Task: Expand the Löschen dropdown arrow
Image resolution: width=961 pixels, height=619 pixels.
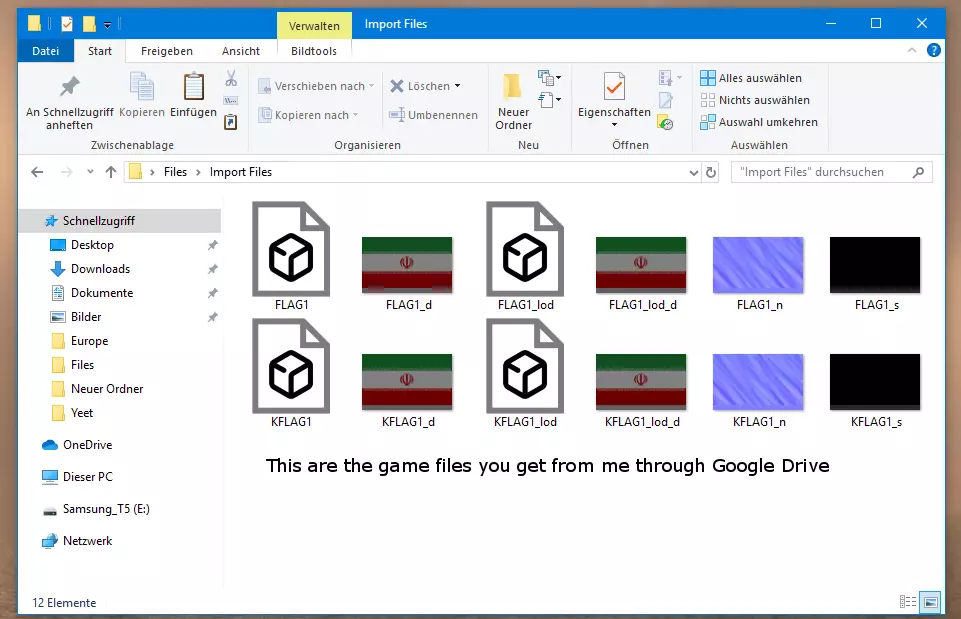Action: (x=457, y=86)
